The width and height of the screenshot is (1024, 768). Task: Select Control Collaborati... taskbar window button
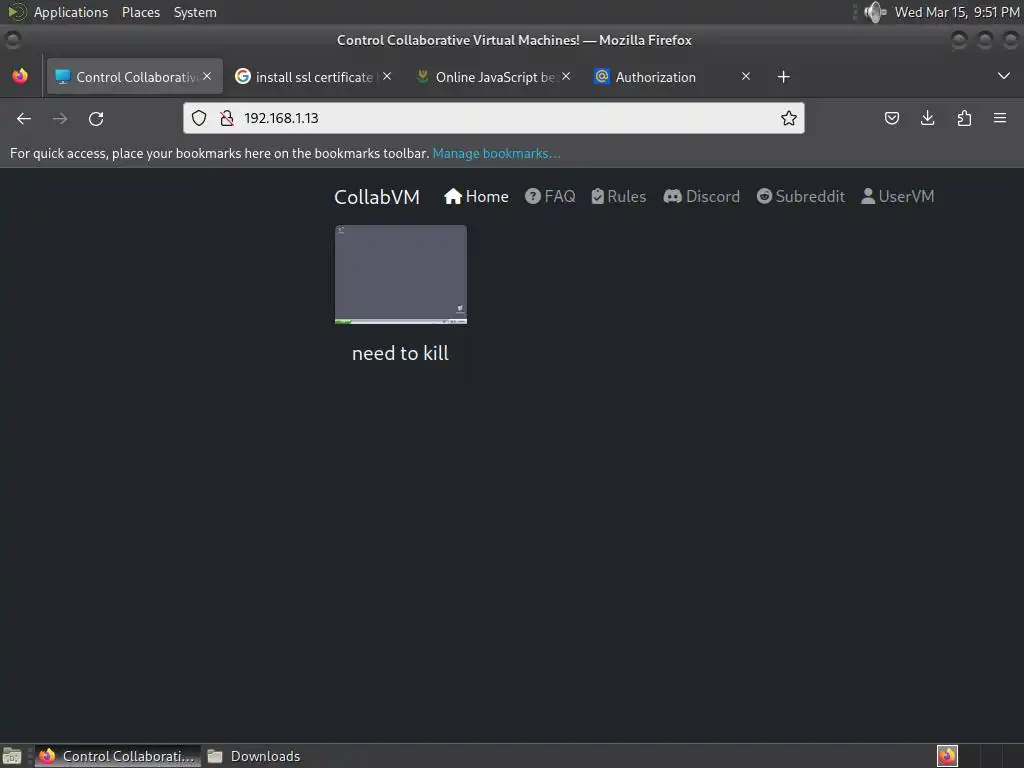point(118,756)
